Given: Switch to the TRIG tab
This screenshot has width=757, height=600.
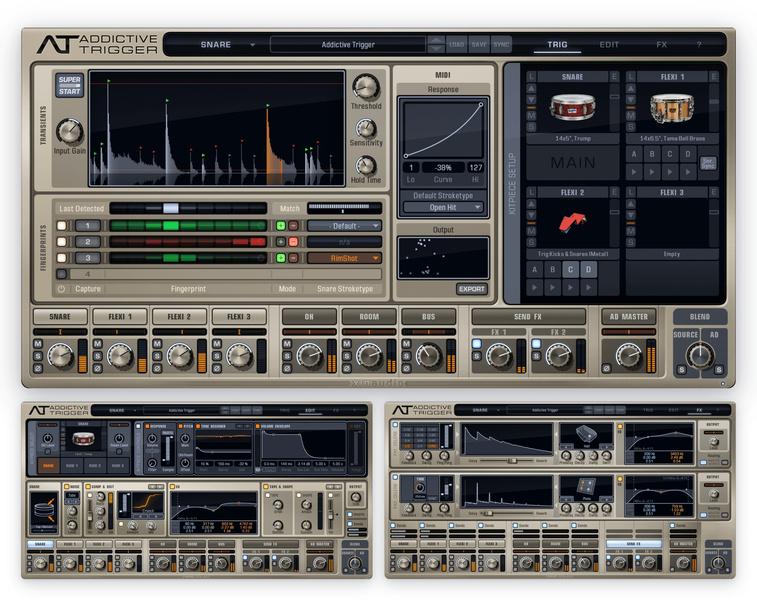Looking at the screenshot, I should [x=557, y=44].
